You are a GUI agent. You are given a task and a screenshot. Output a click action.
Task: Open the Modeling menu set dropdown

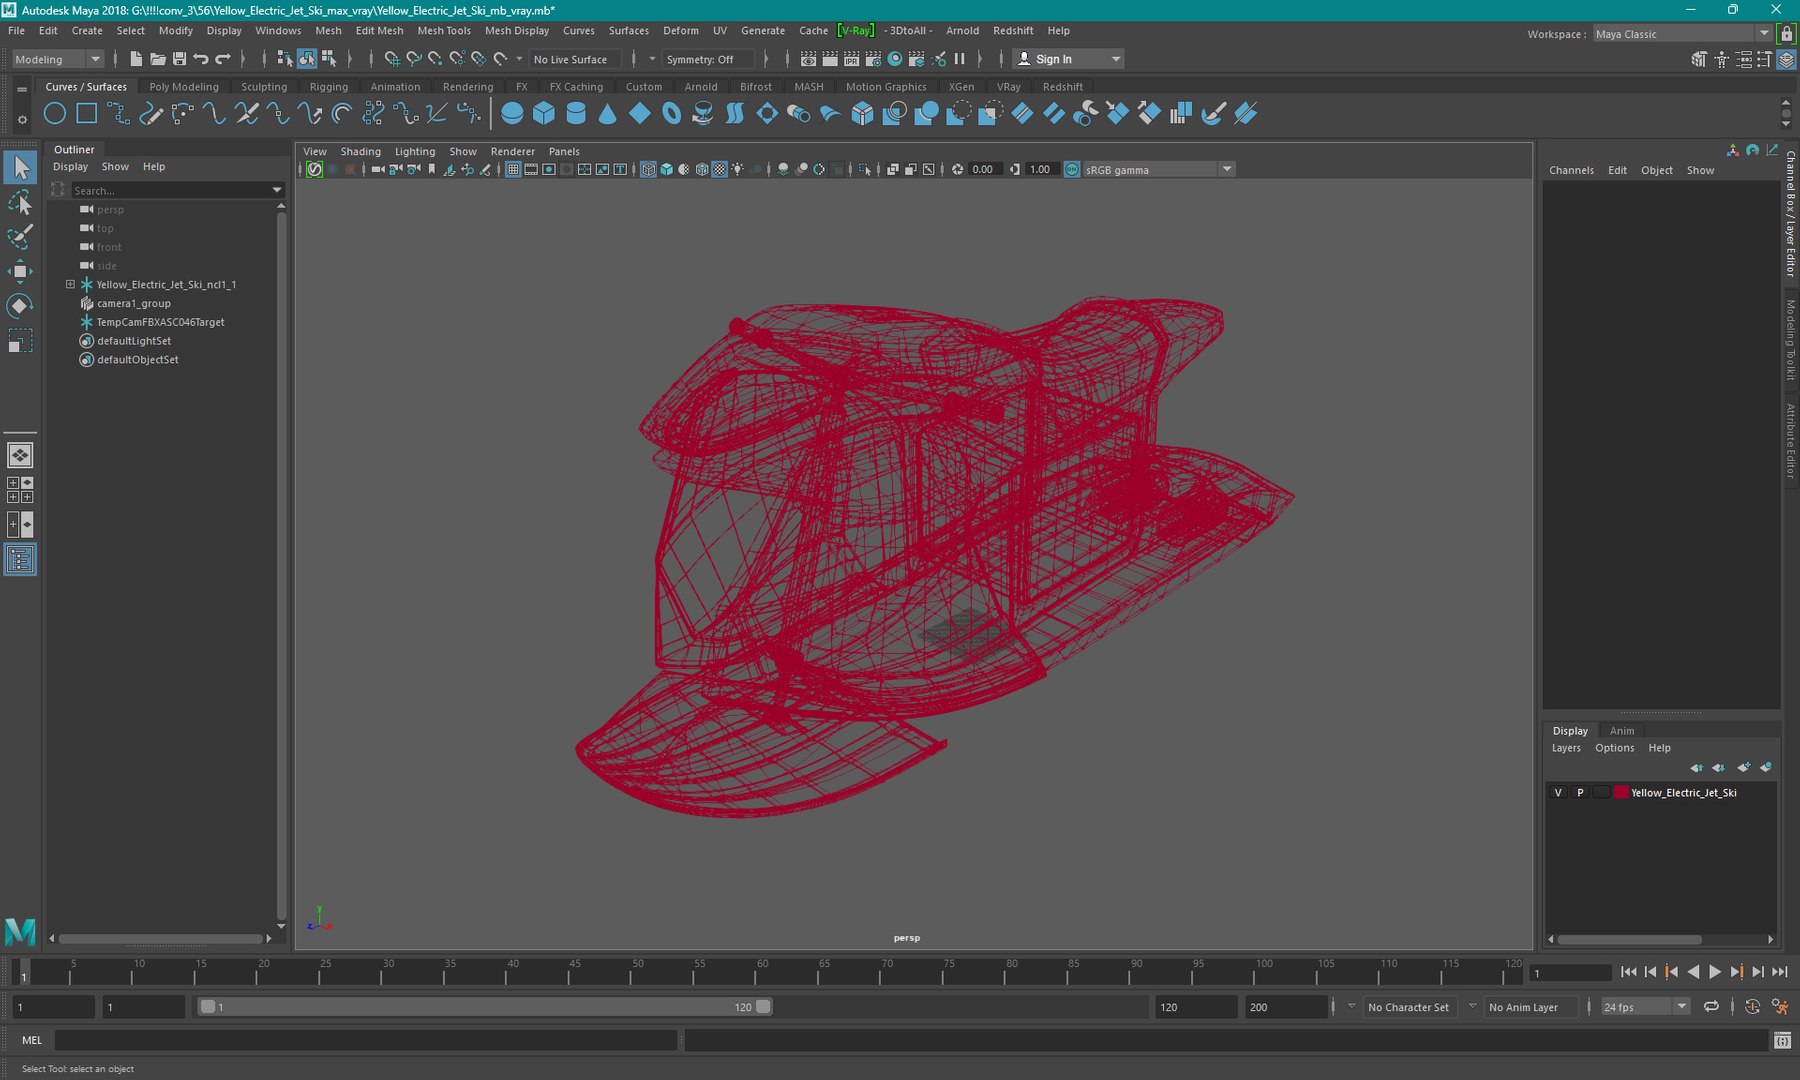coord(57,59)
